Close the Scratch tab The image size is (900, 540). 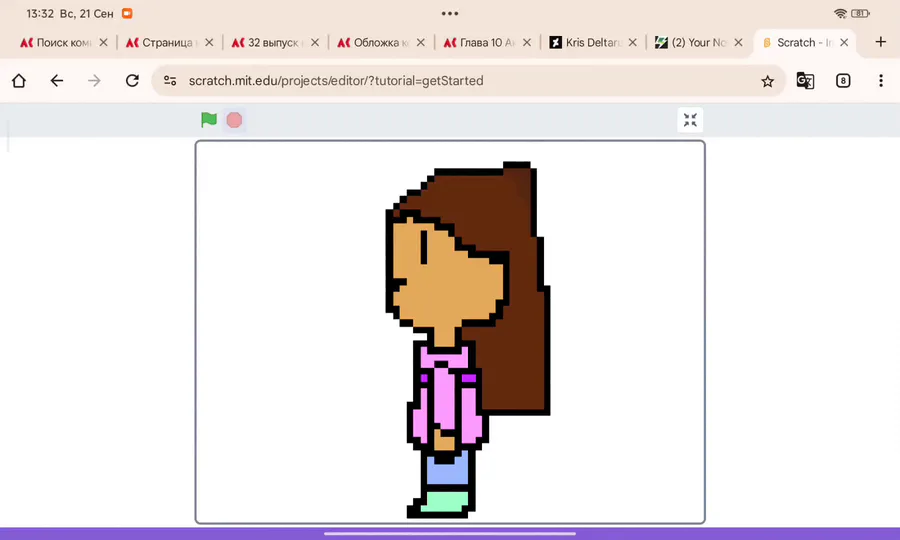pyautogui.click(x=844, y=42)
